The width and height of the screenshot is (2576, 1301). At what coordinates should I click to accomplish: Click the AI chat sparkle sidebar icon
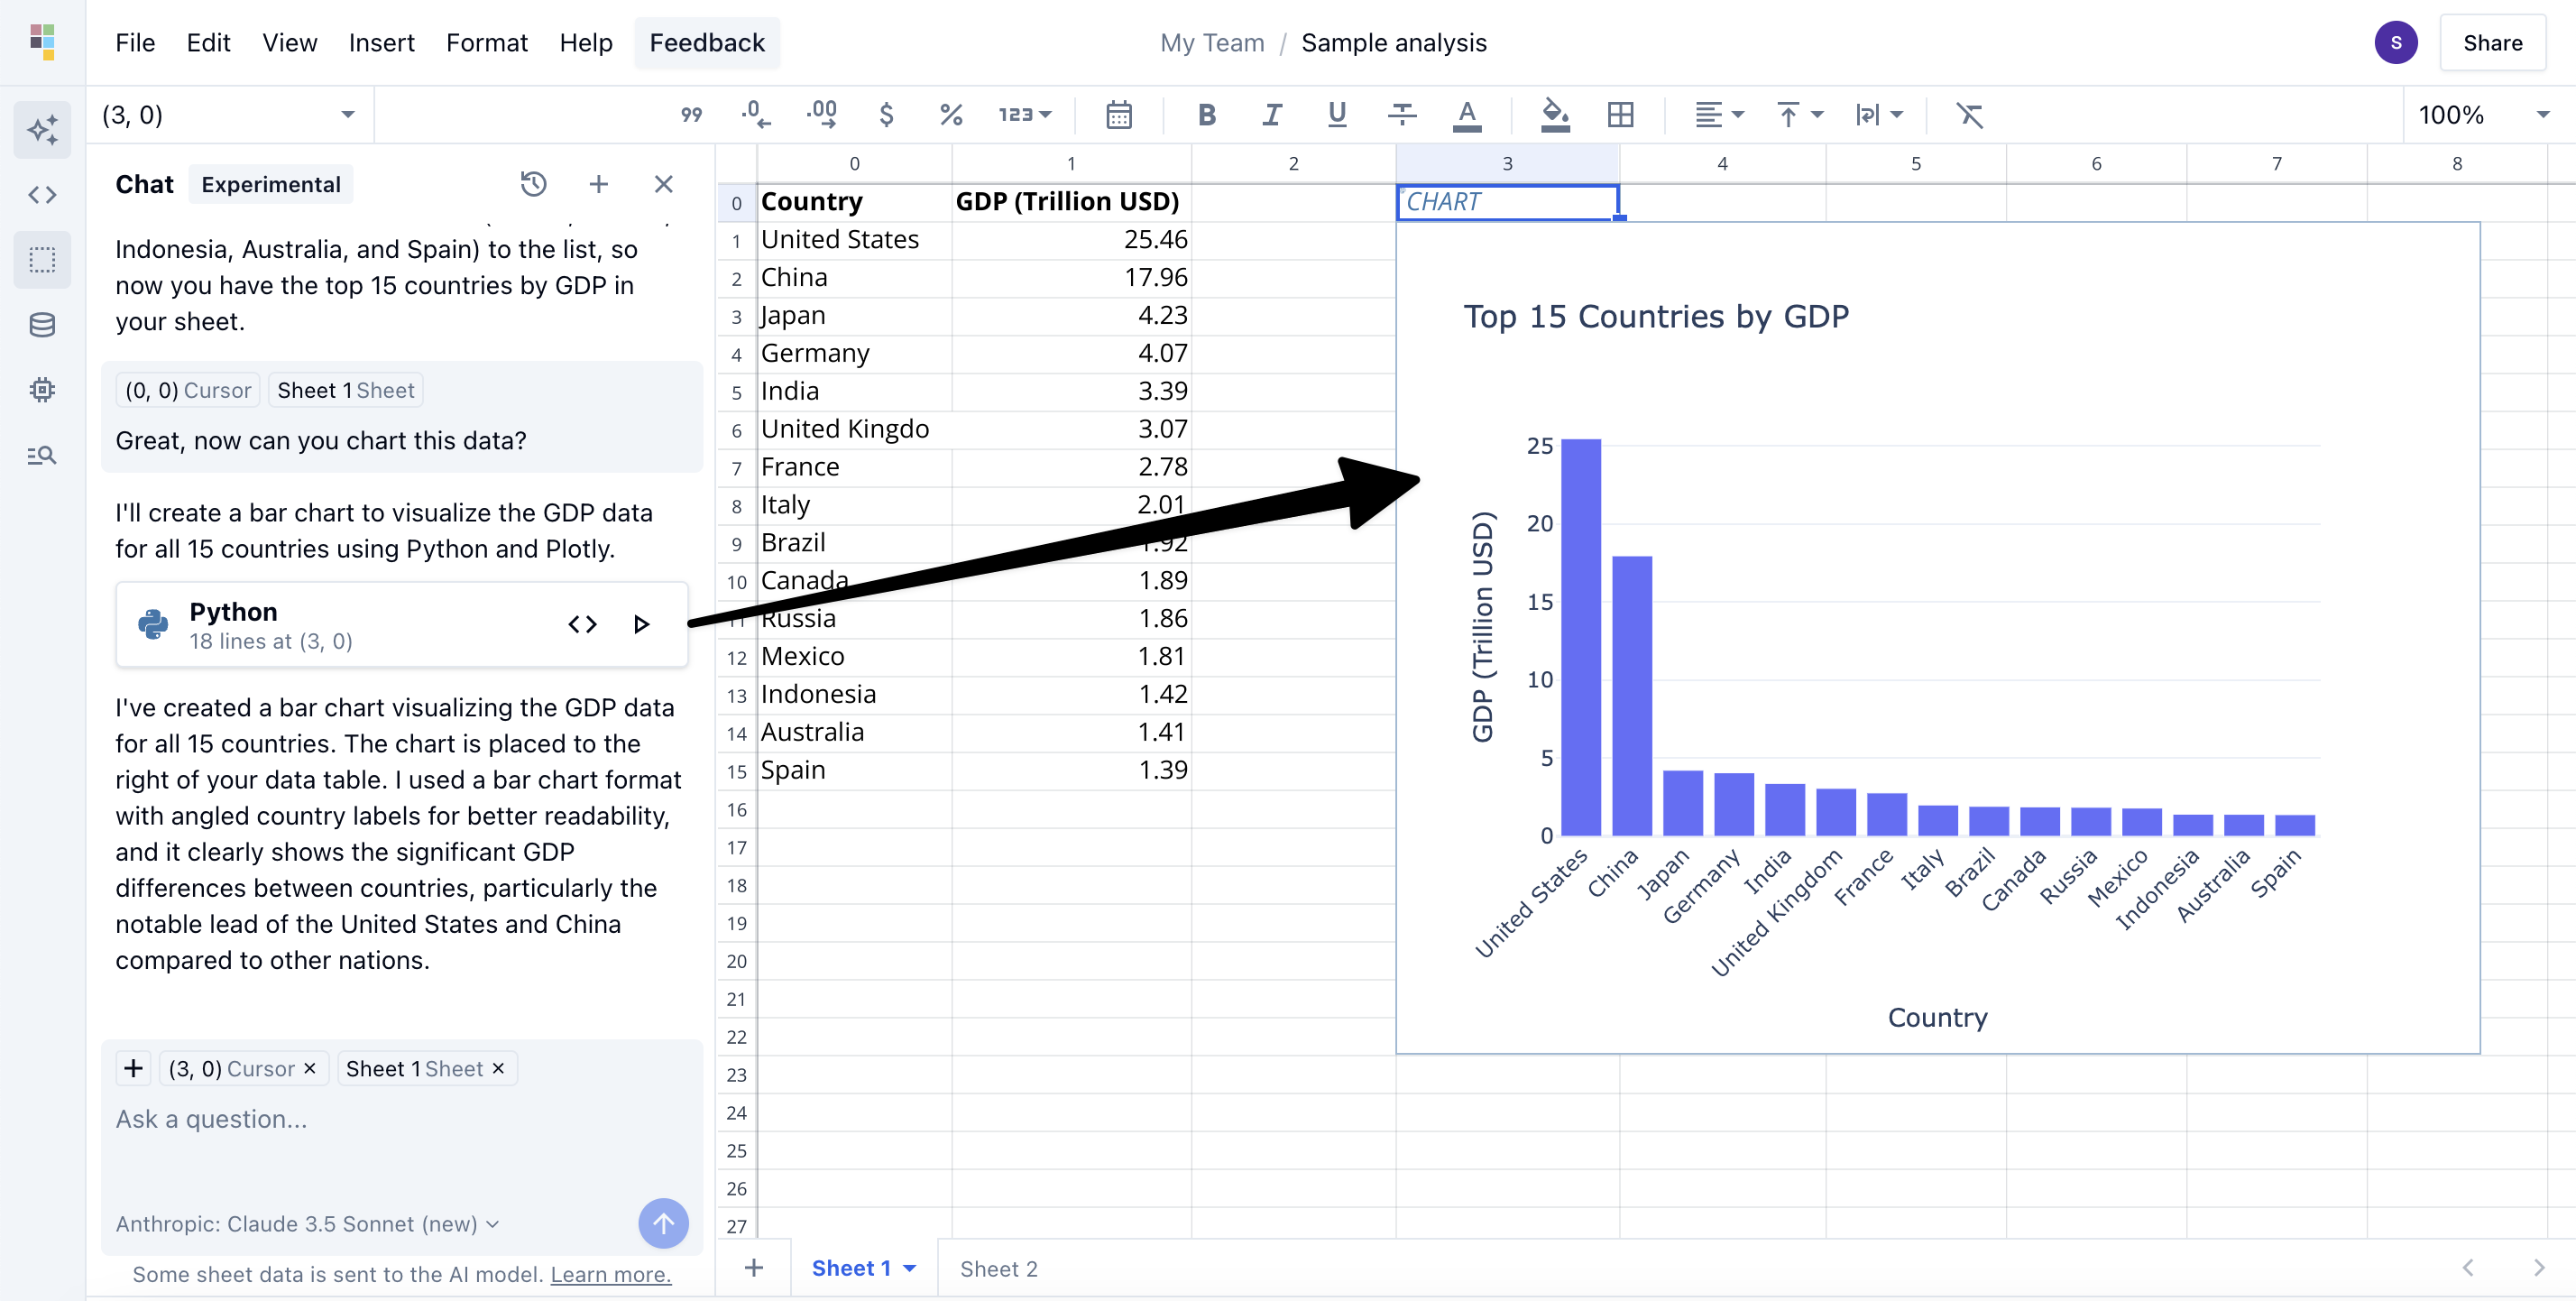tap(42, 130)
